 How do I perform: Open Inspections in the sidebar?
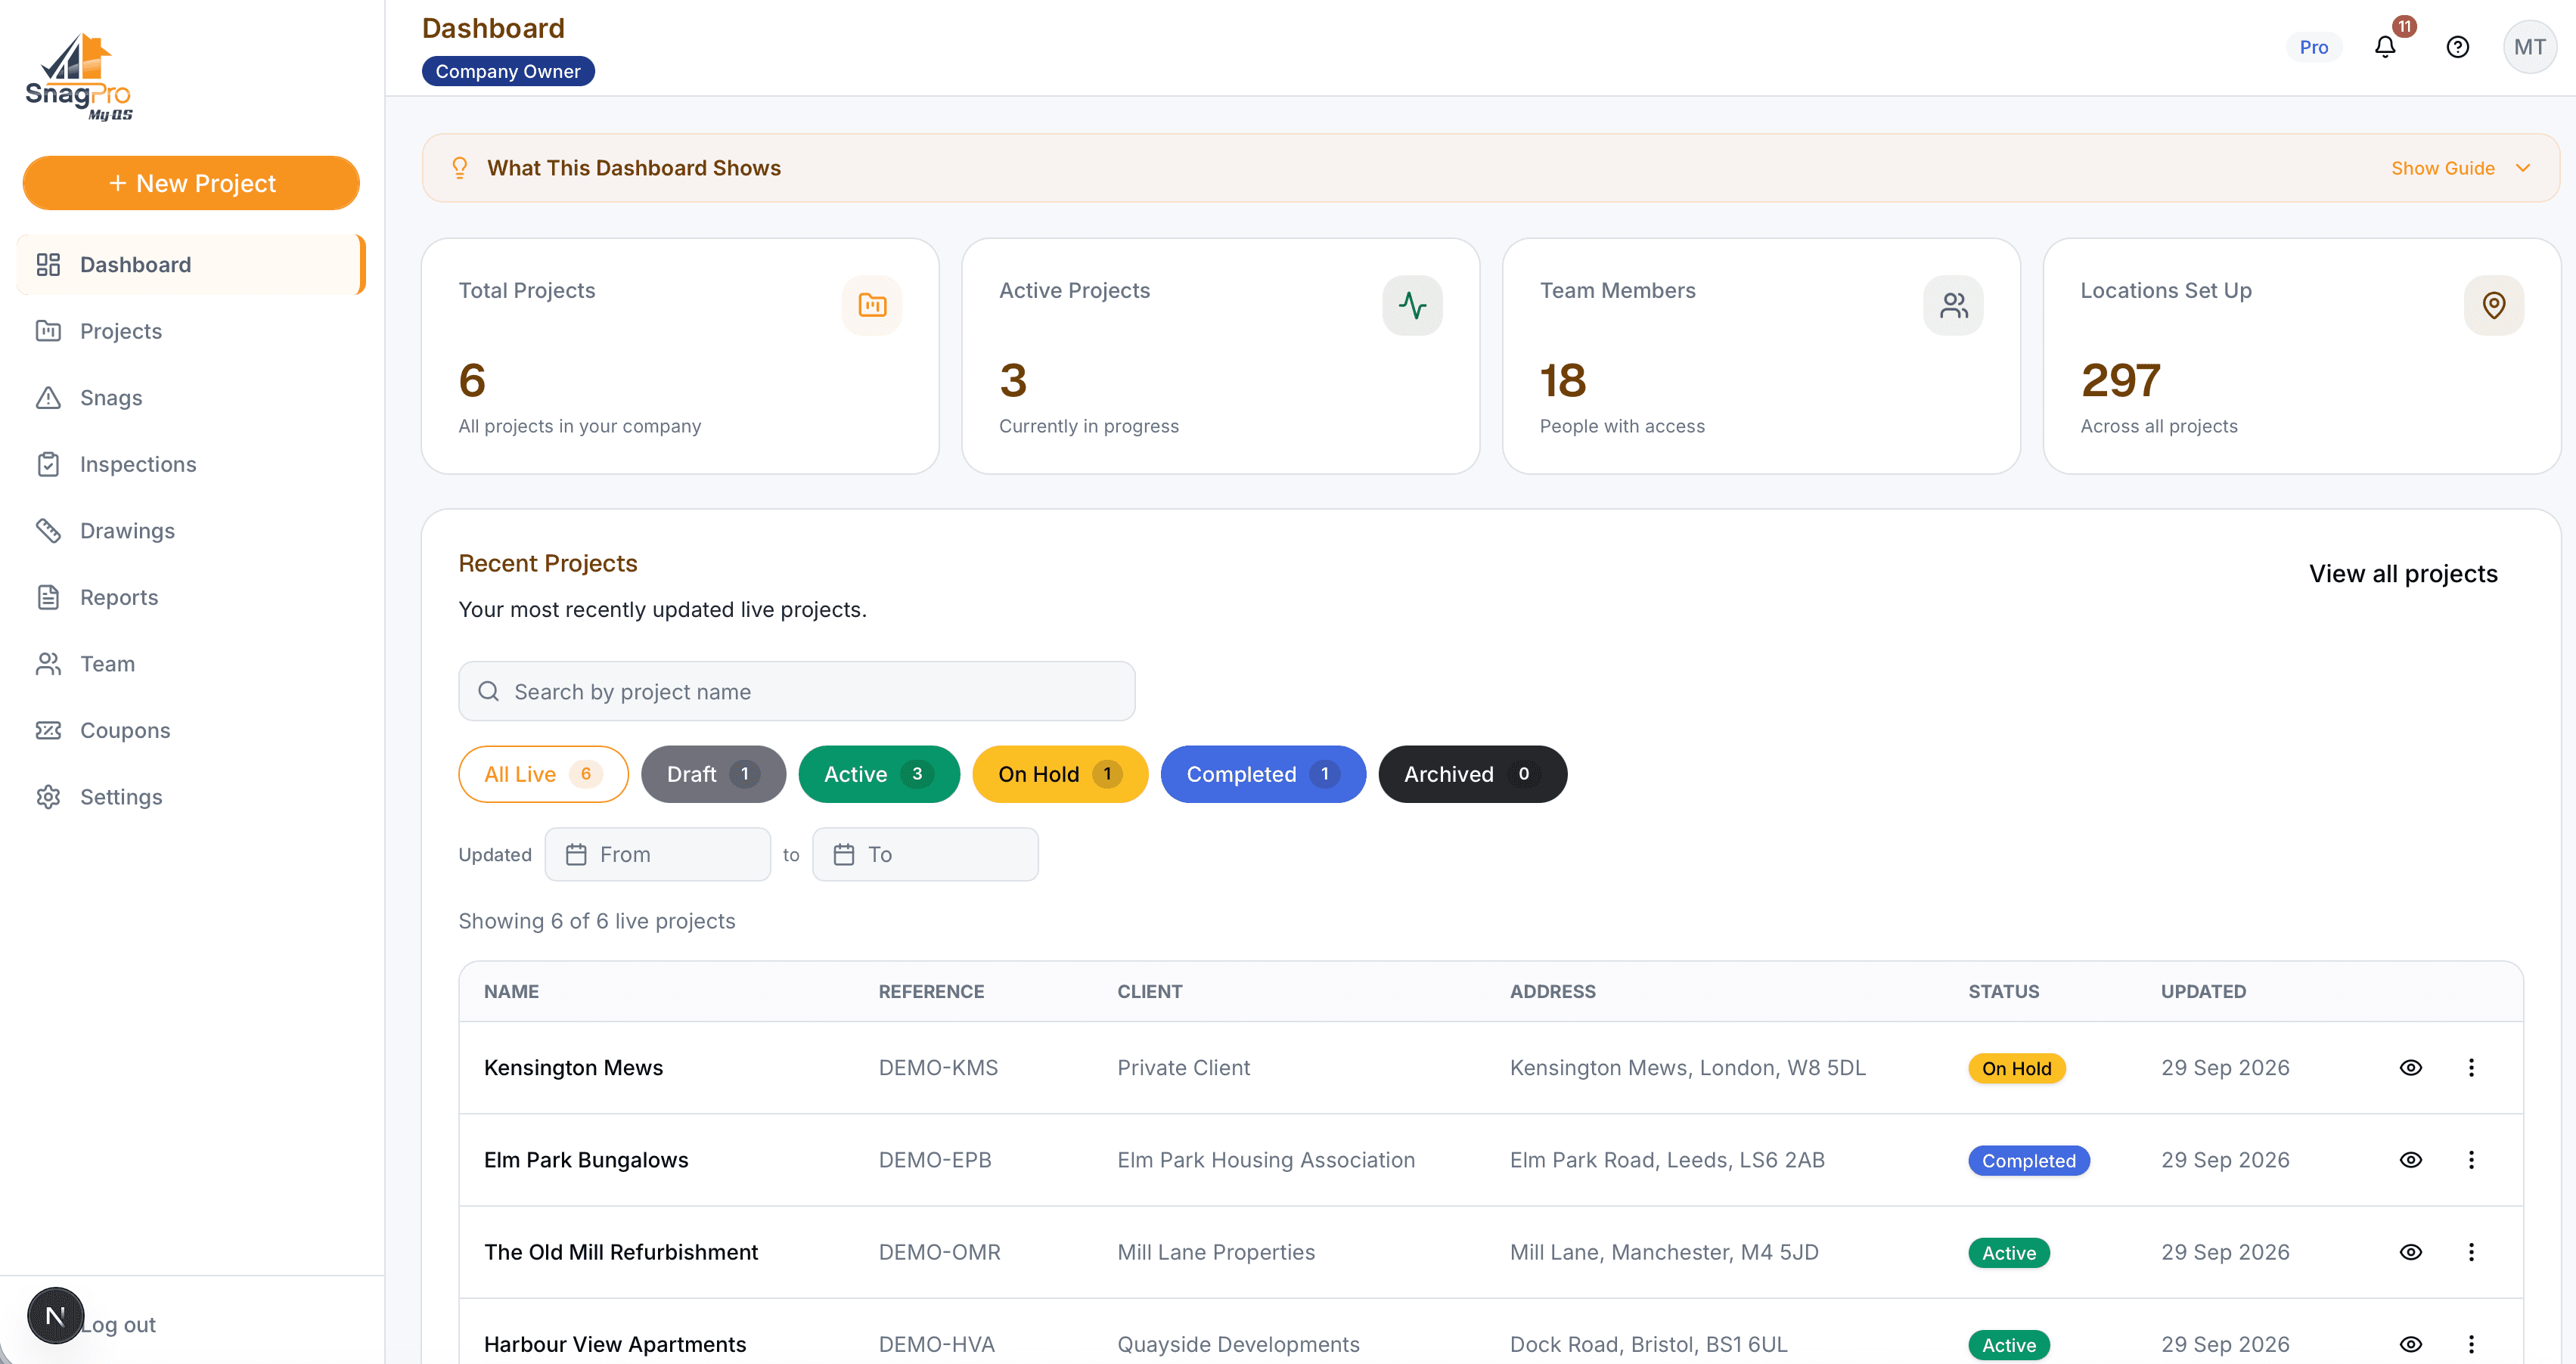tap(190, 464)
